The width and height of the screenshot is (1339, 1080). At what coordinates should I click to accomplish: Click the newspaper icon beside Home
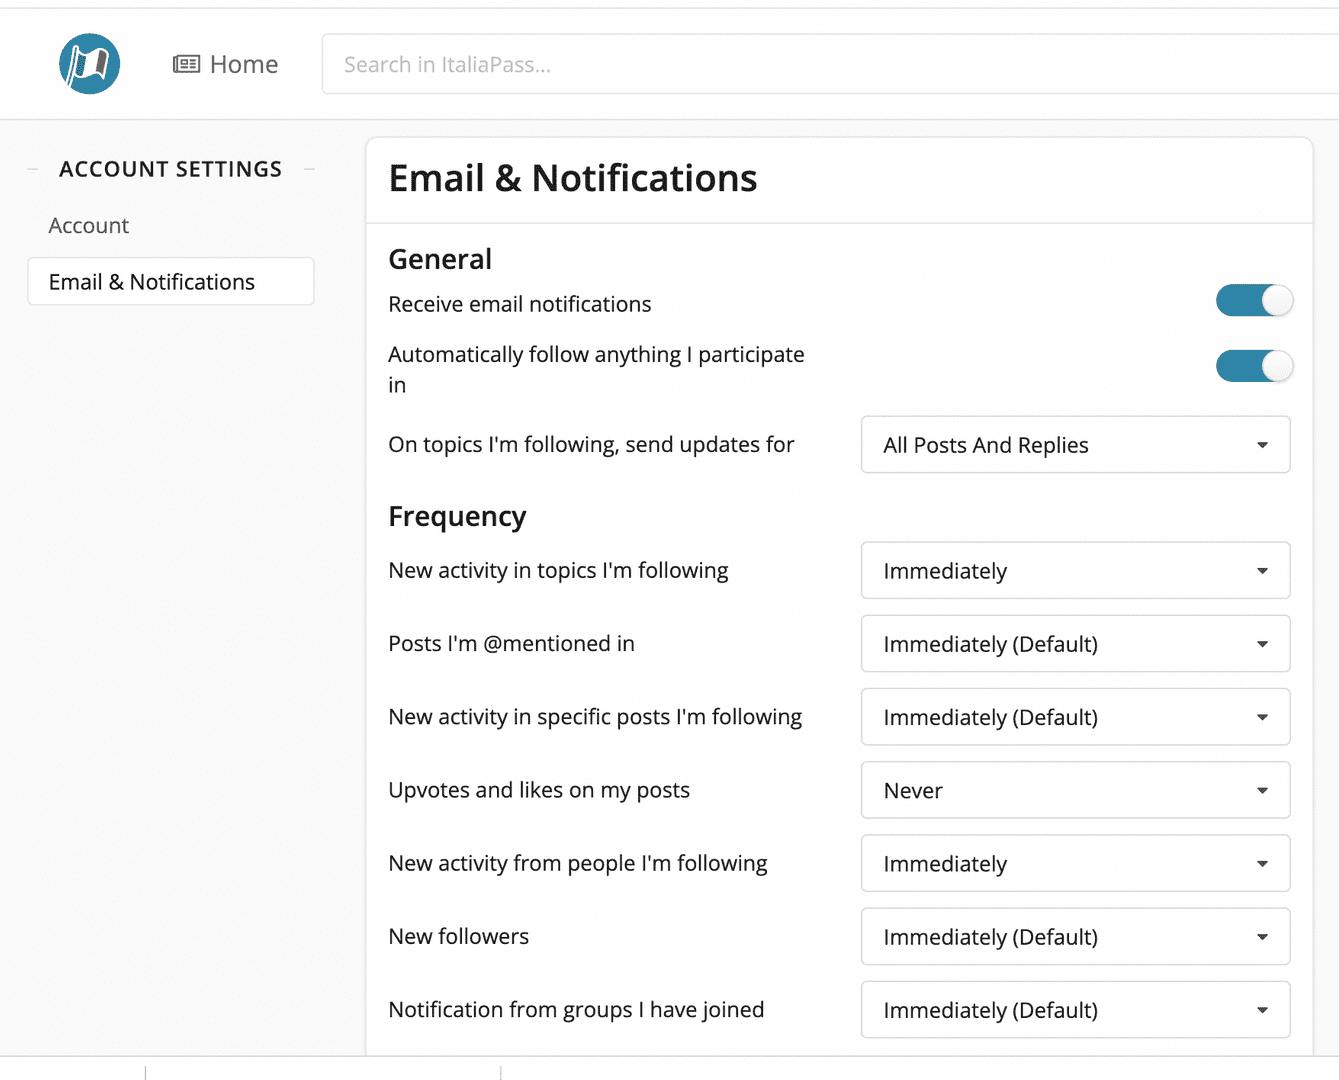click(186, 64)
